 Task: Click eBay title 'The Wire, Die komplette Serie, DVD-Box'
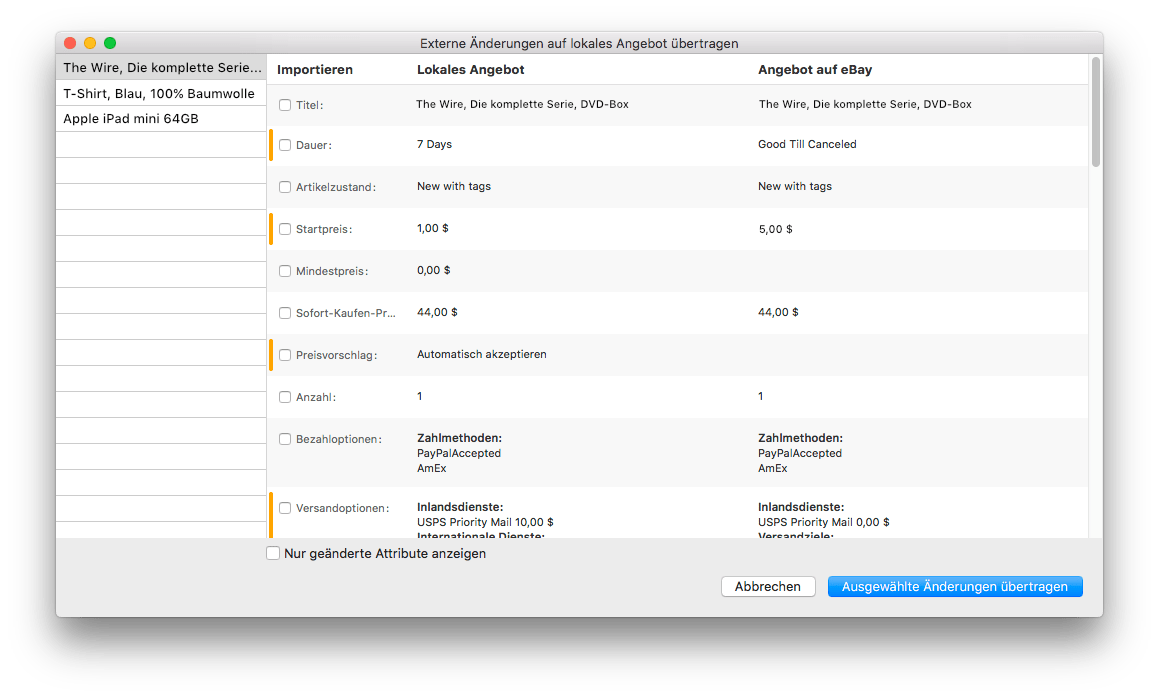tap(865, 104)
